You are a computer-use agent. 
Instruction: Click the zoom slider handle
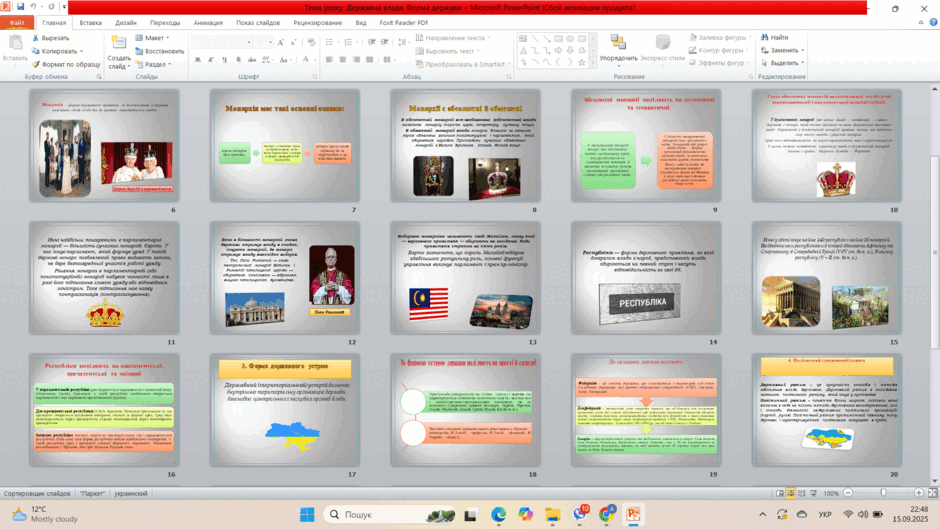coord(883,493)
